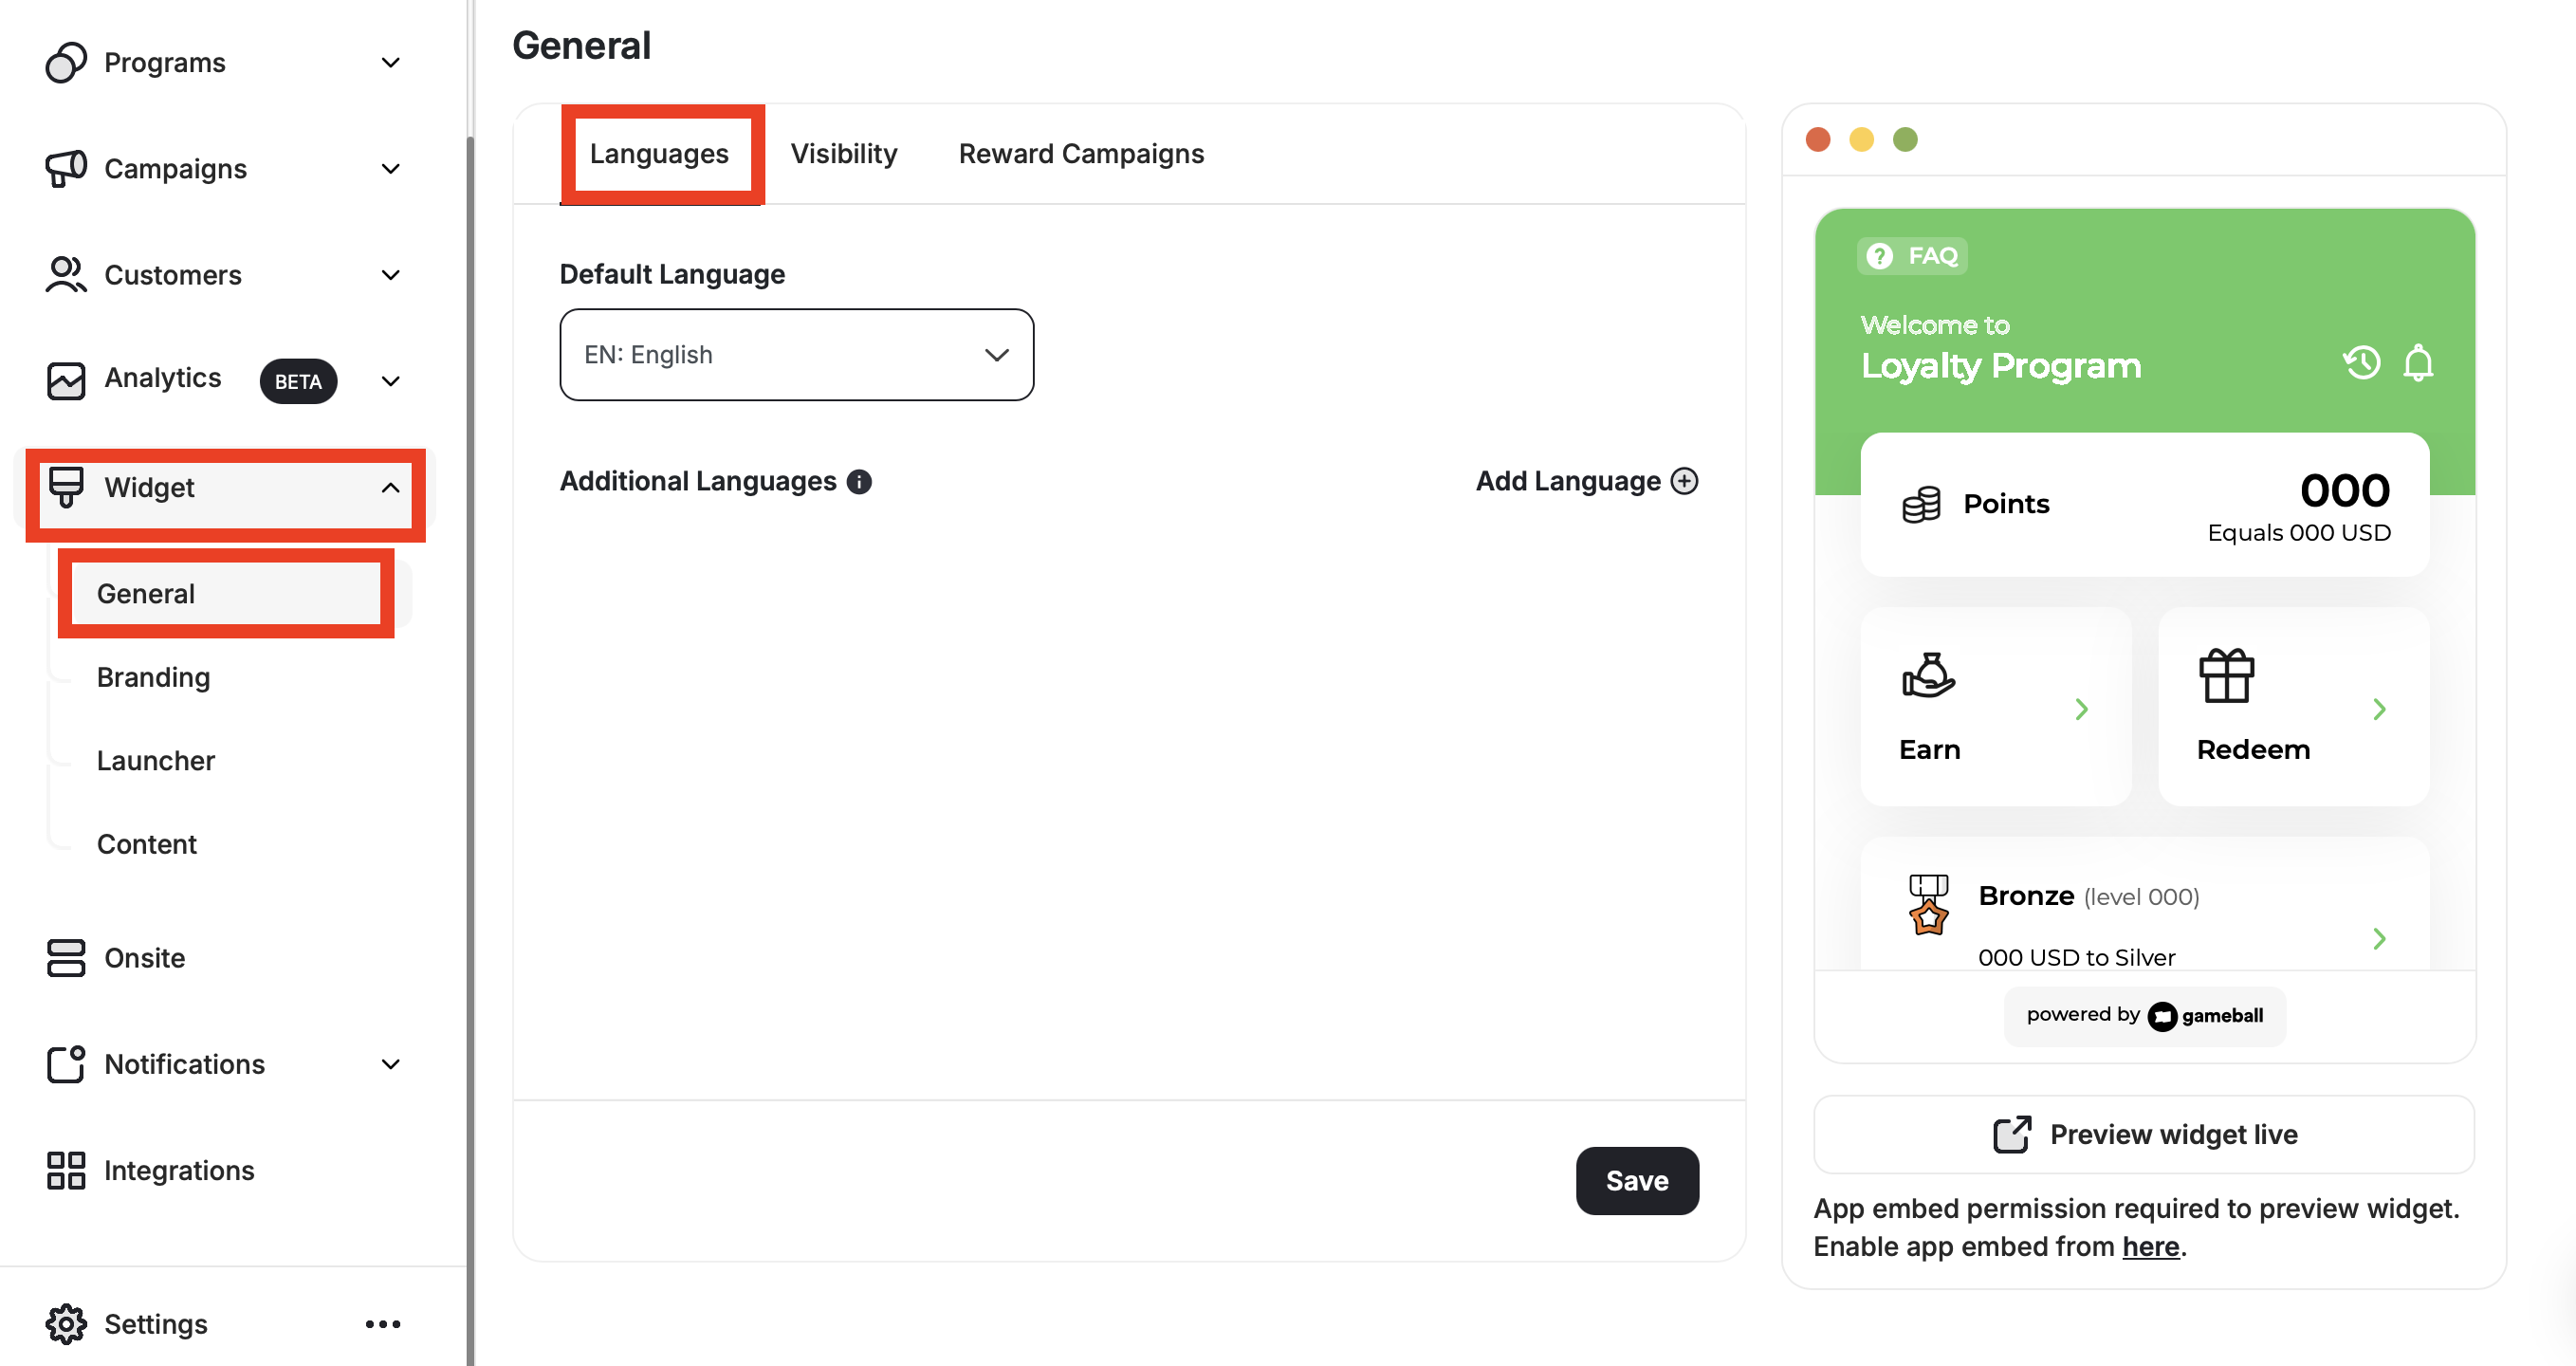Click the Save button

coord(1636,1181)
